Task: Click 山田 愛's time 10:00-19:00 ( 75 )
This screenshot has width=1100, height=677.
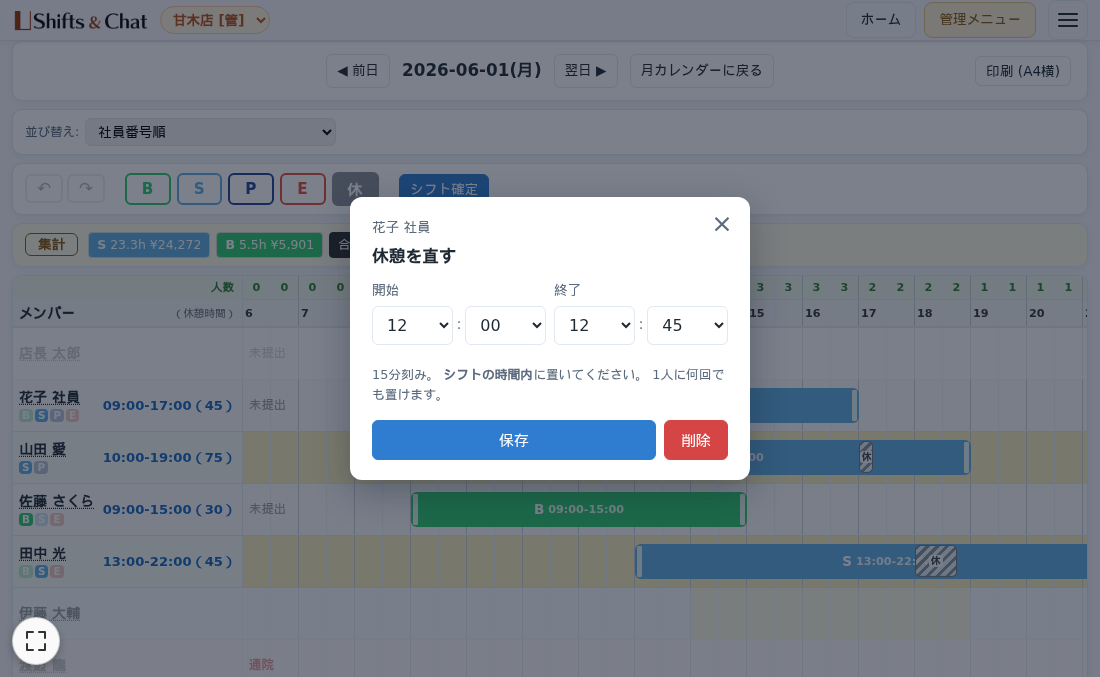Action: (168, 457)
